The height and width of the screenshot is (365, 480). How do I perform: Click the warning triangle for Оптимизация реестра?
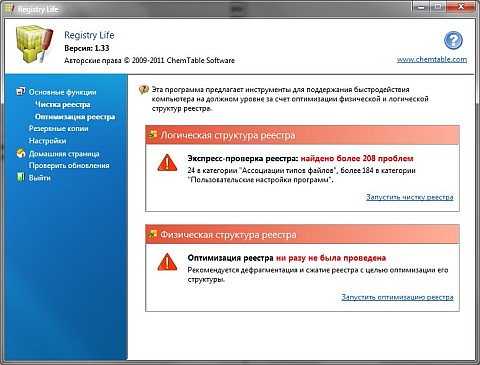[x=167, y=262]
